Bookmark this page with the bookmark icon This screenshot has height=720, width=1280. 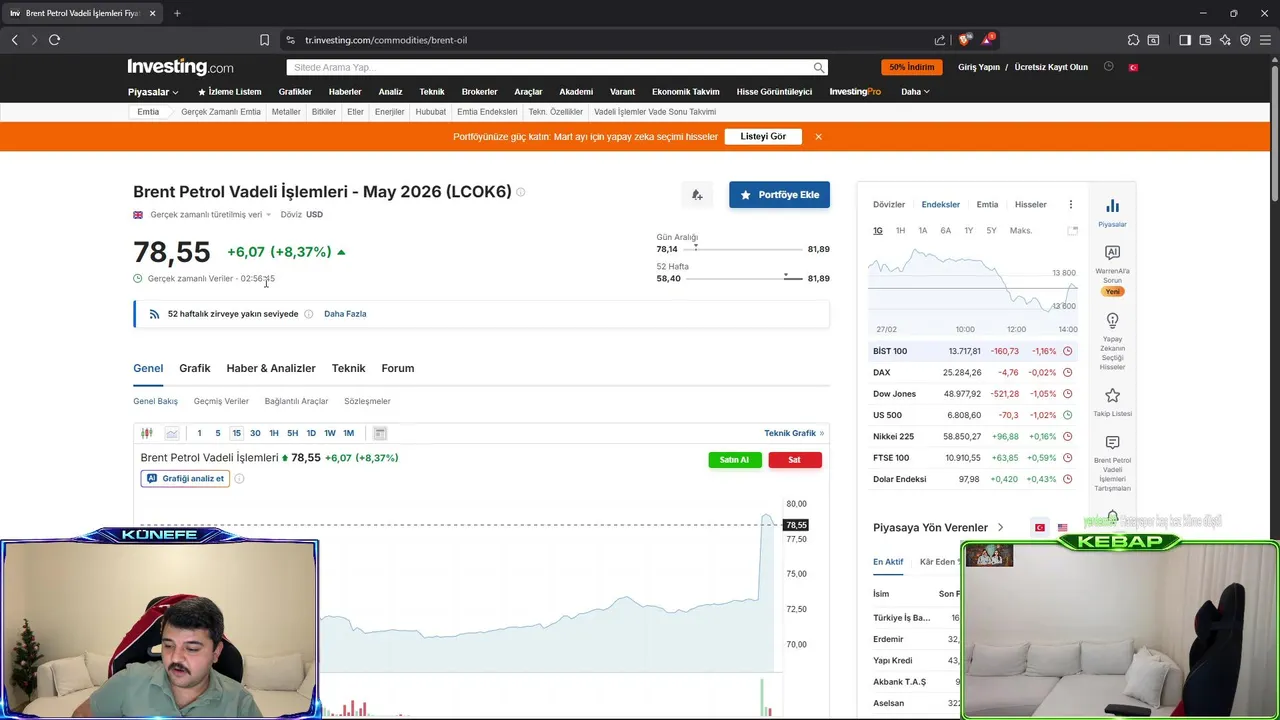(x=264, y=40)
